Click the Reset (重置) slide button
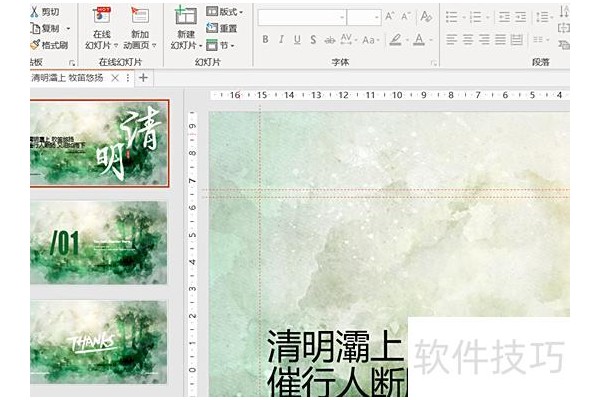 click(x=222, y=28)
